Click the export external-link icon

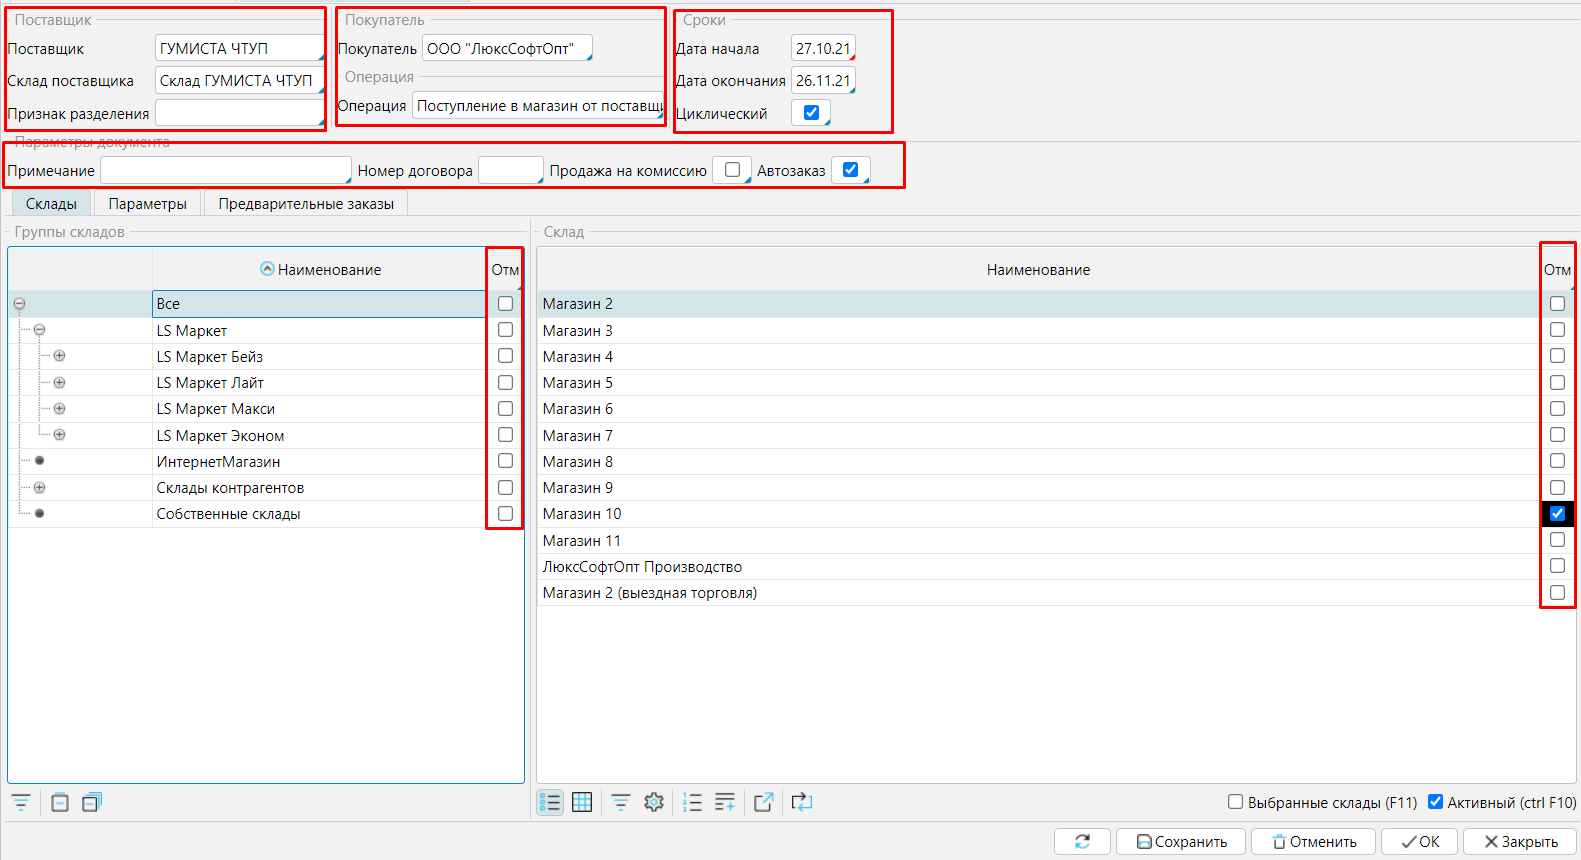pos(764,802)
